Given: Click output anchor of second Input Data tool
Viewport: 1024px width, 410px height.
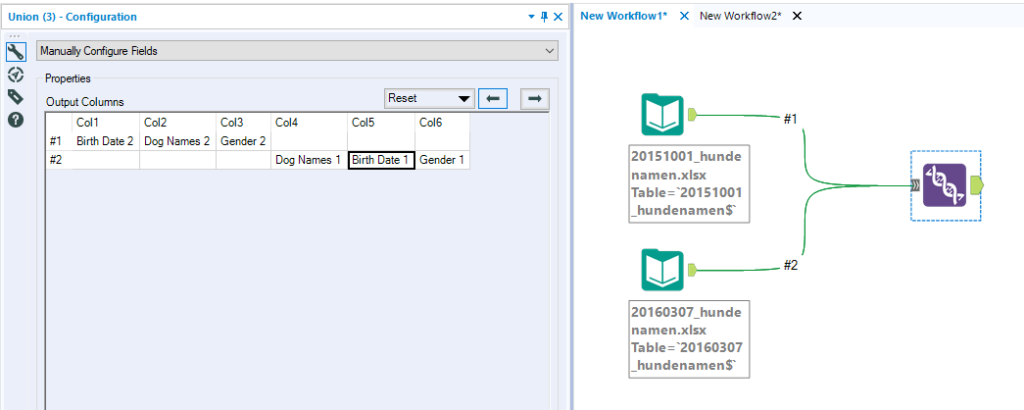Looking at the screenshot, I should pos(692,268).
